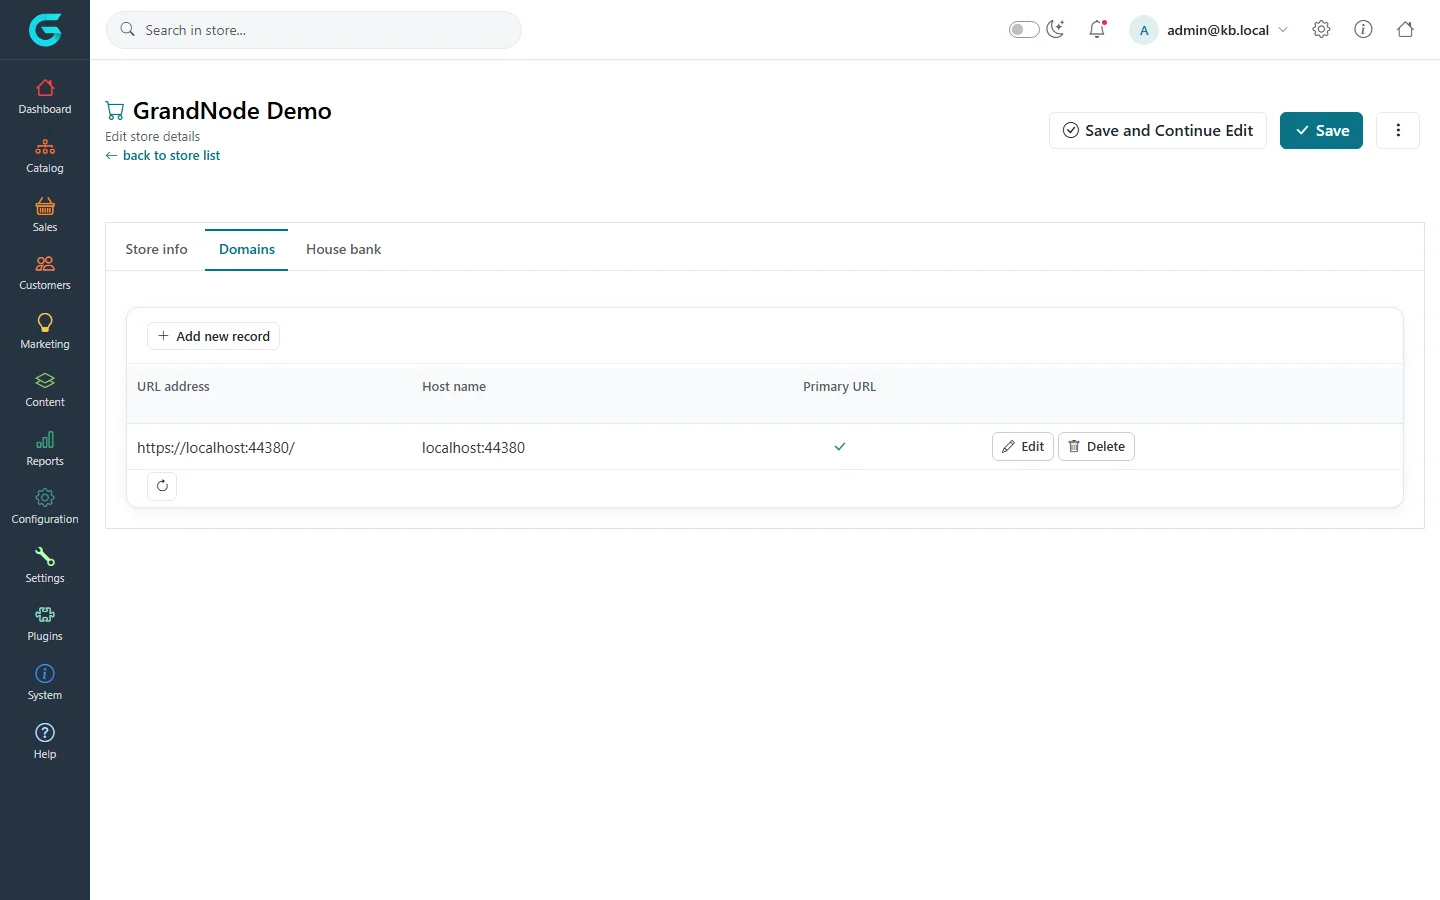Screen dimensions: 1440x900
Task: Open the three-dot more actions menu
Action: coord(1398,130)
